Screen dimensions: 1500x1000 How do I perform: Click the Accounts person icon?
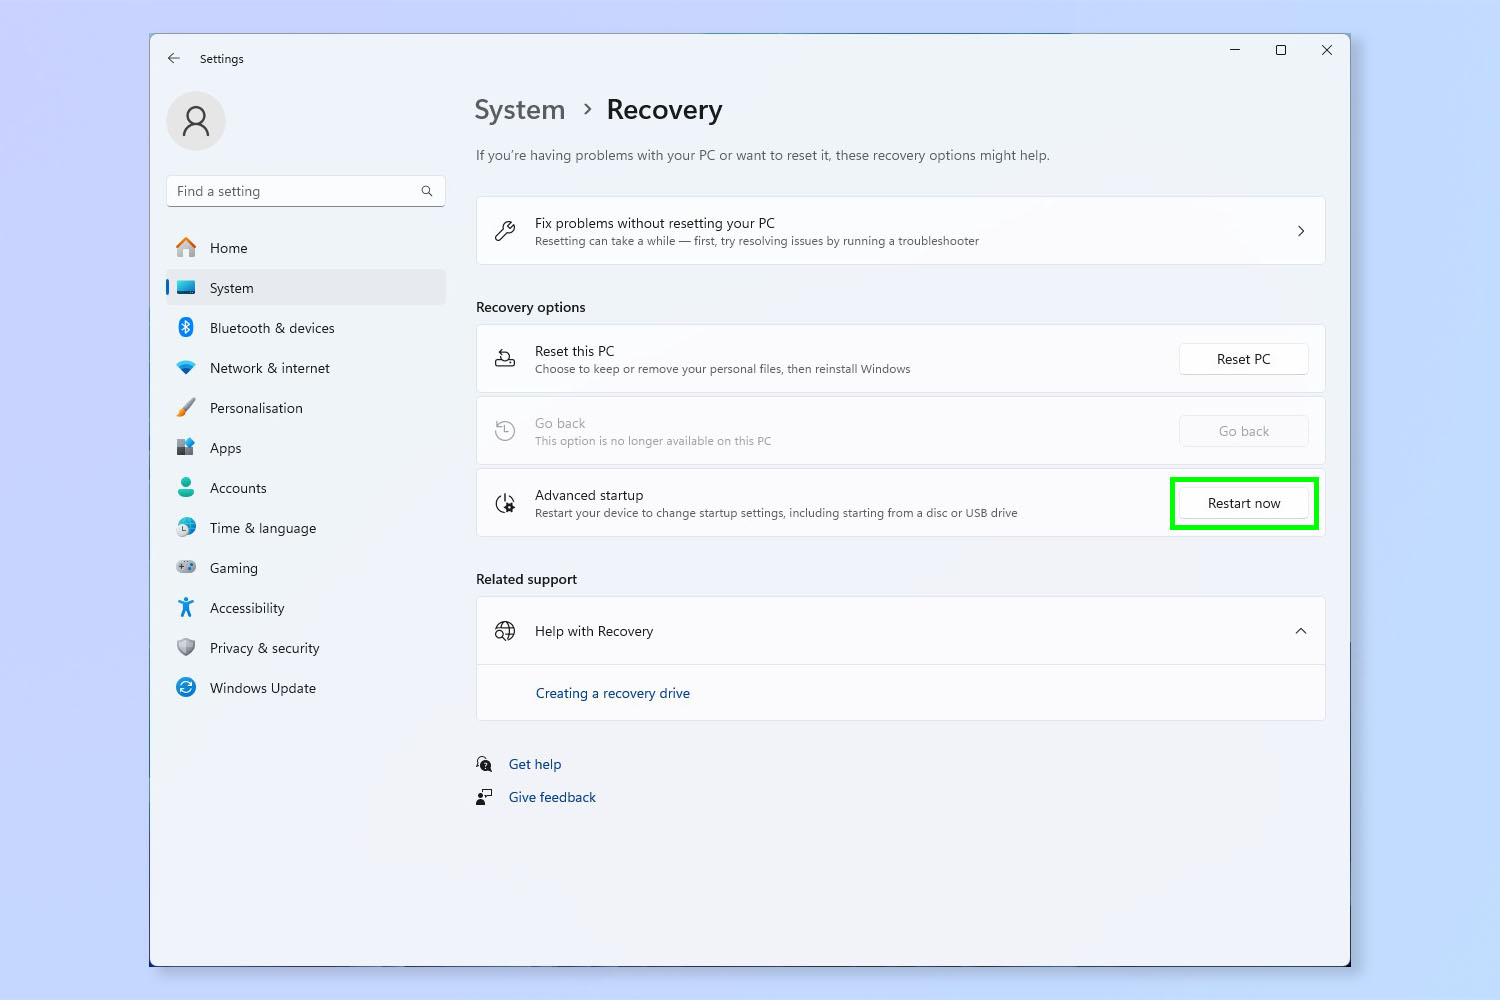[x=186, y=487]
